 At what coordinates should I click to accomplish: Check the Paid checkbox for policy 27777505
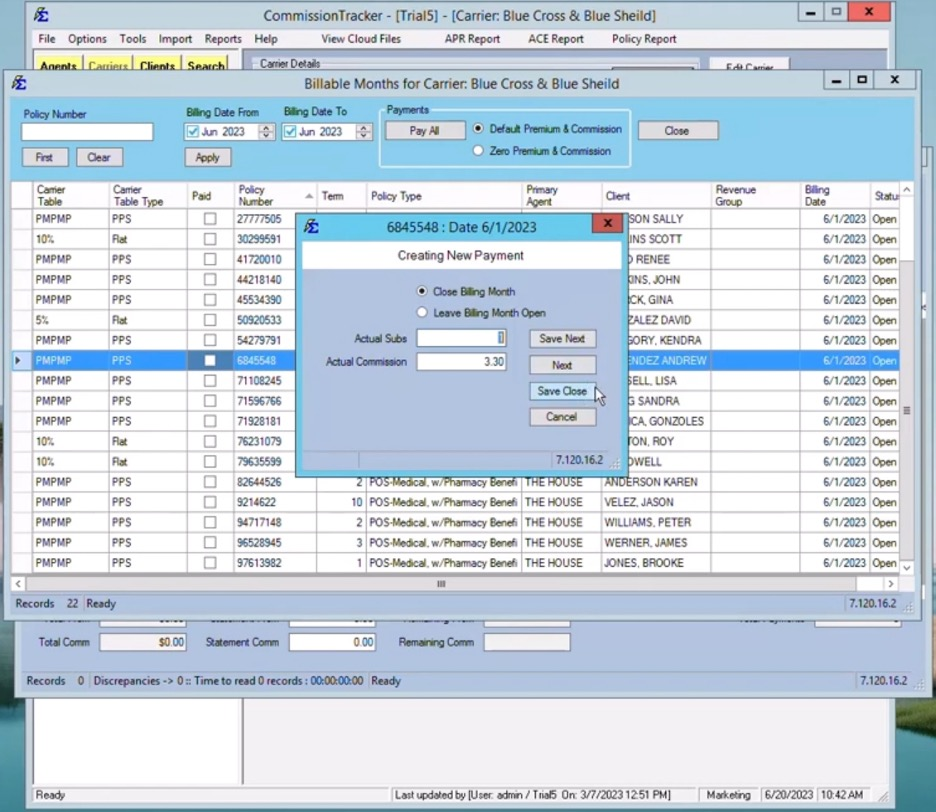coord(208,219)
